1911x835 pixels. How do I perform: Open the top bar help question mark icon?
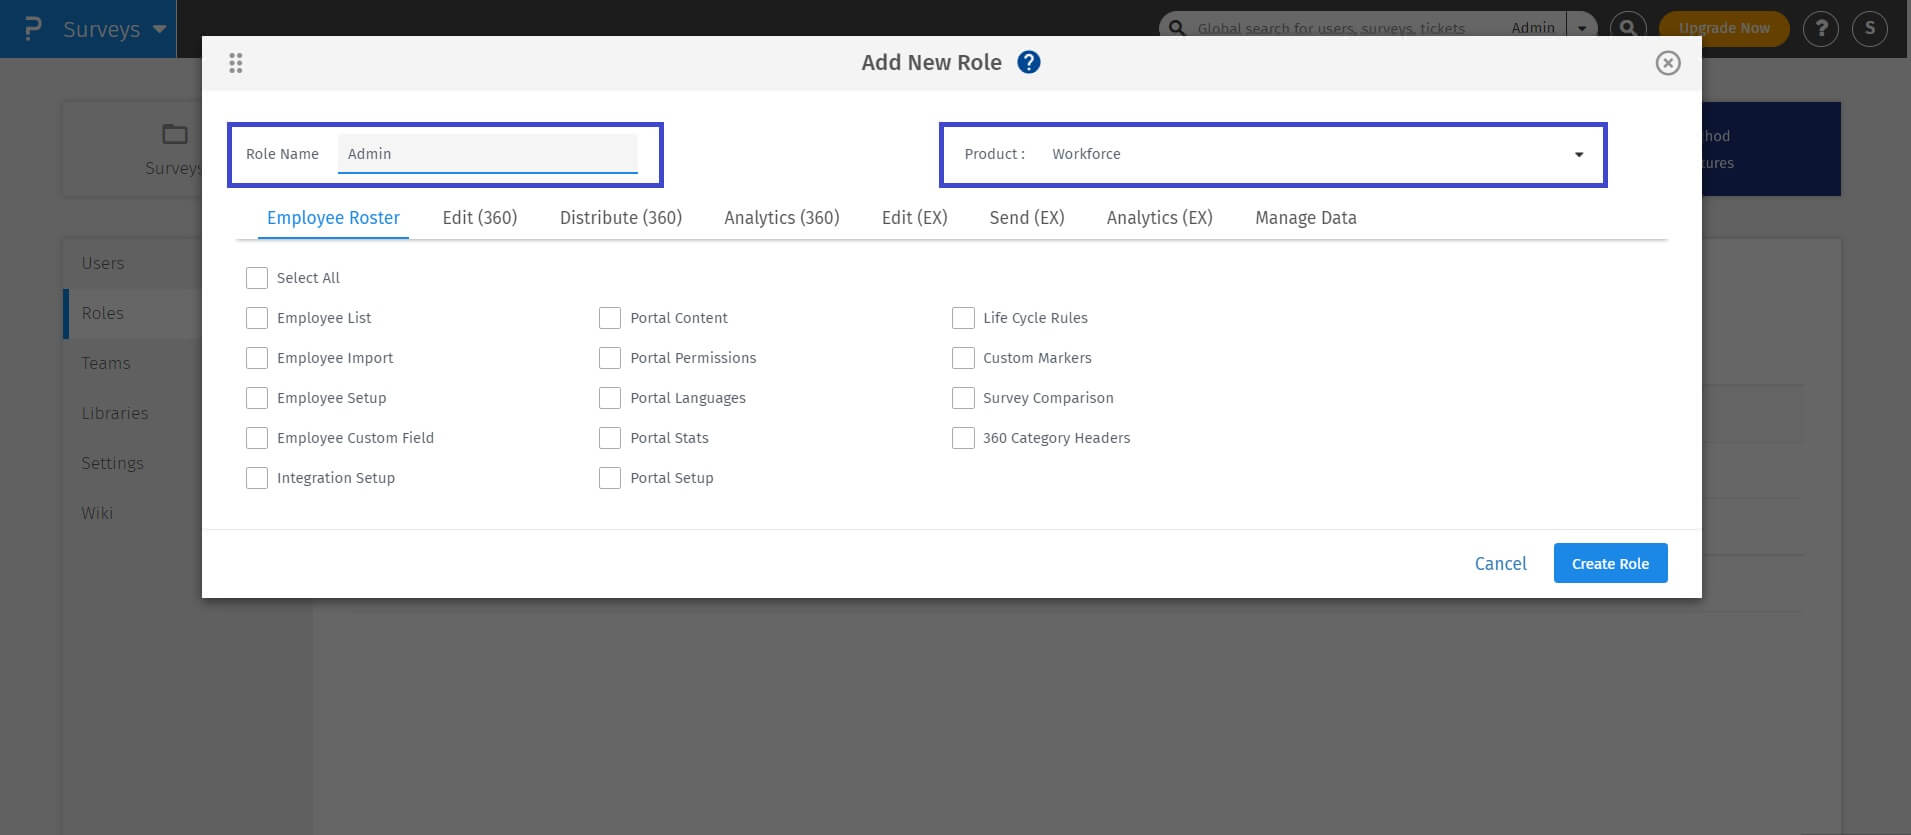(x=1821, y=29)
